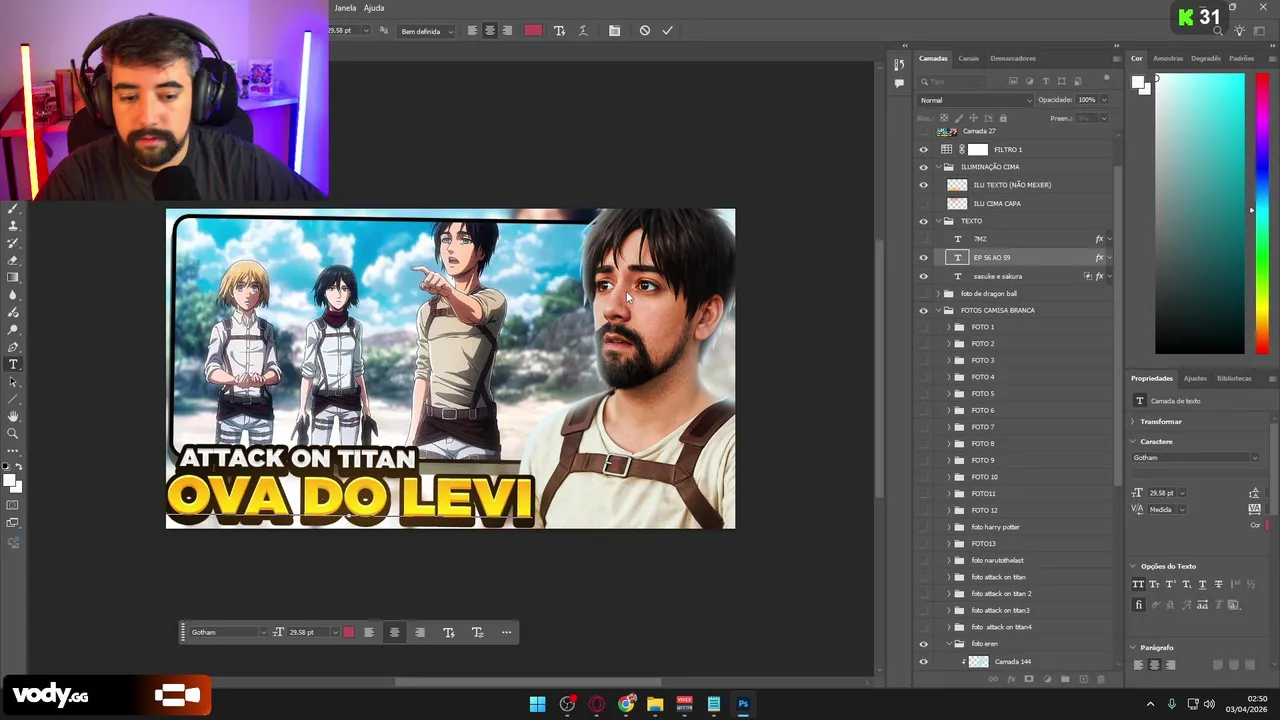Switch to the Demarcadores tab
Image resolution: width=1280 pixels, height=720 pixels.
(1013, 58)
